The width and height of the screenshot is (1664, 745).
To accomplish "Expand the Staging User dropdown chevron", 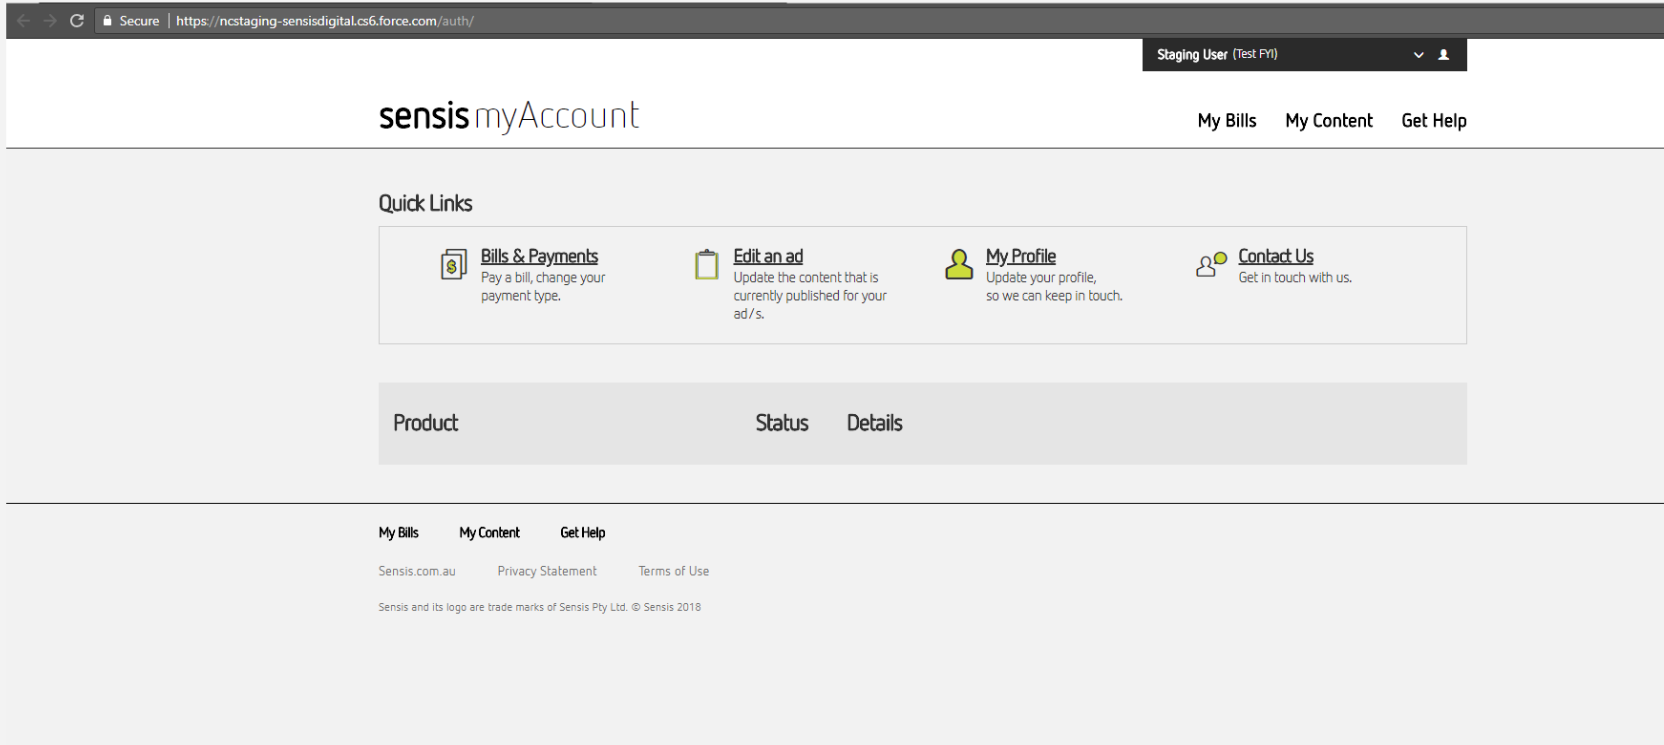I will coord(1418,55).
